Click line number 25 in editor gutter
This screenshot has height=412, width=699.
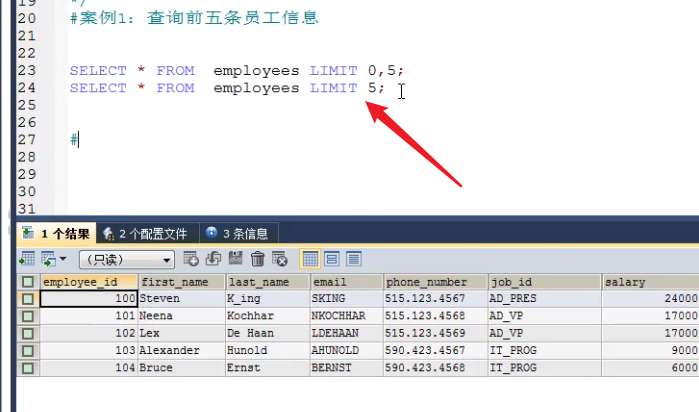pos(26,105)
